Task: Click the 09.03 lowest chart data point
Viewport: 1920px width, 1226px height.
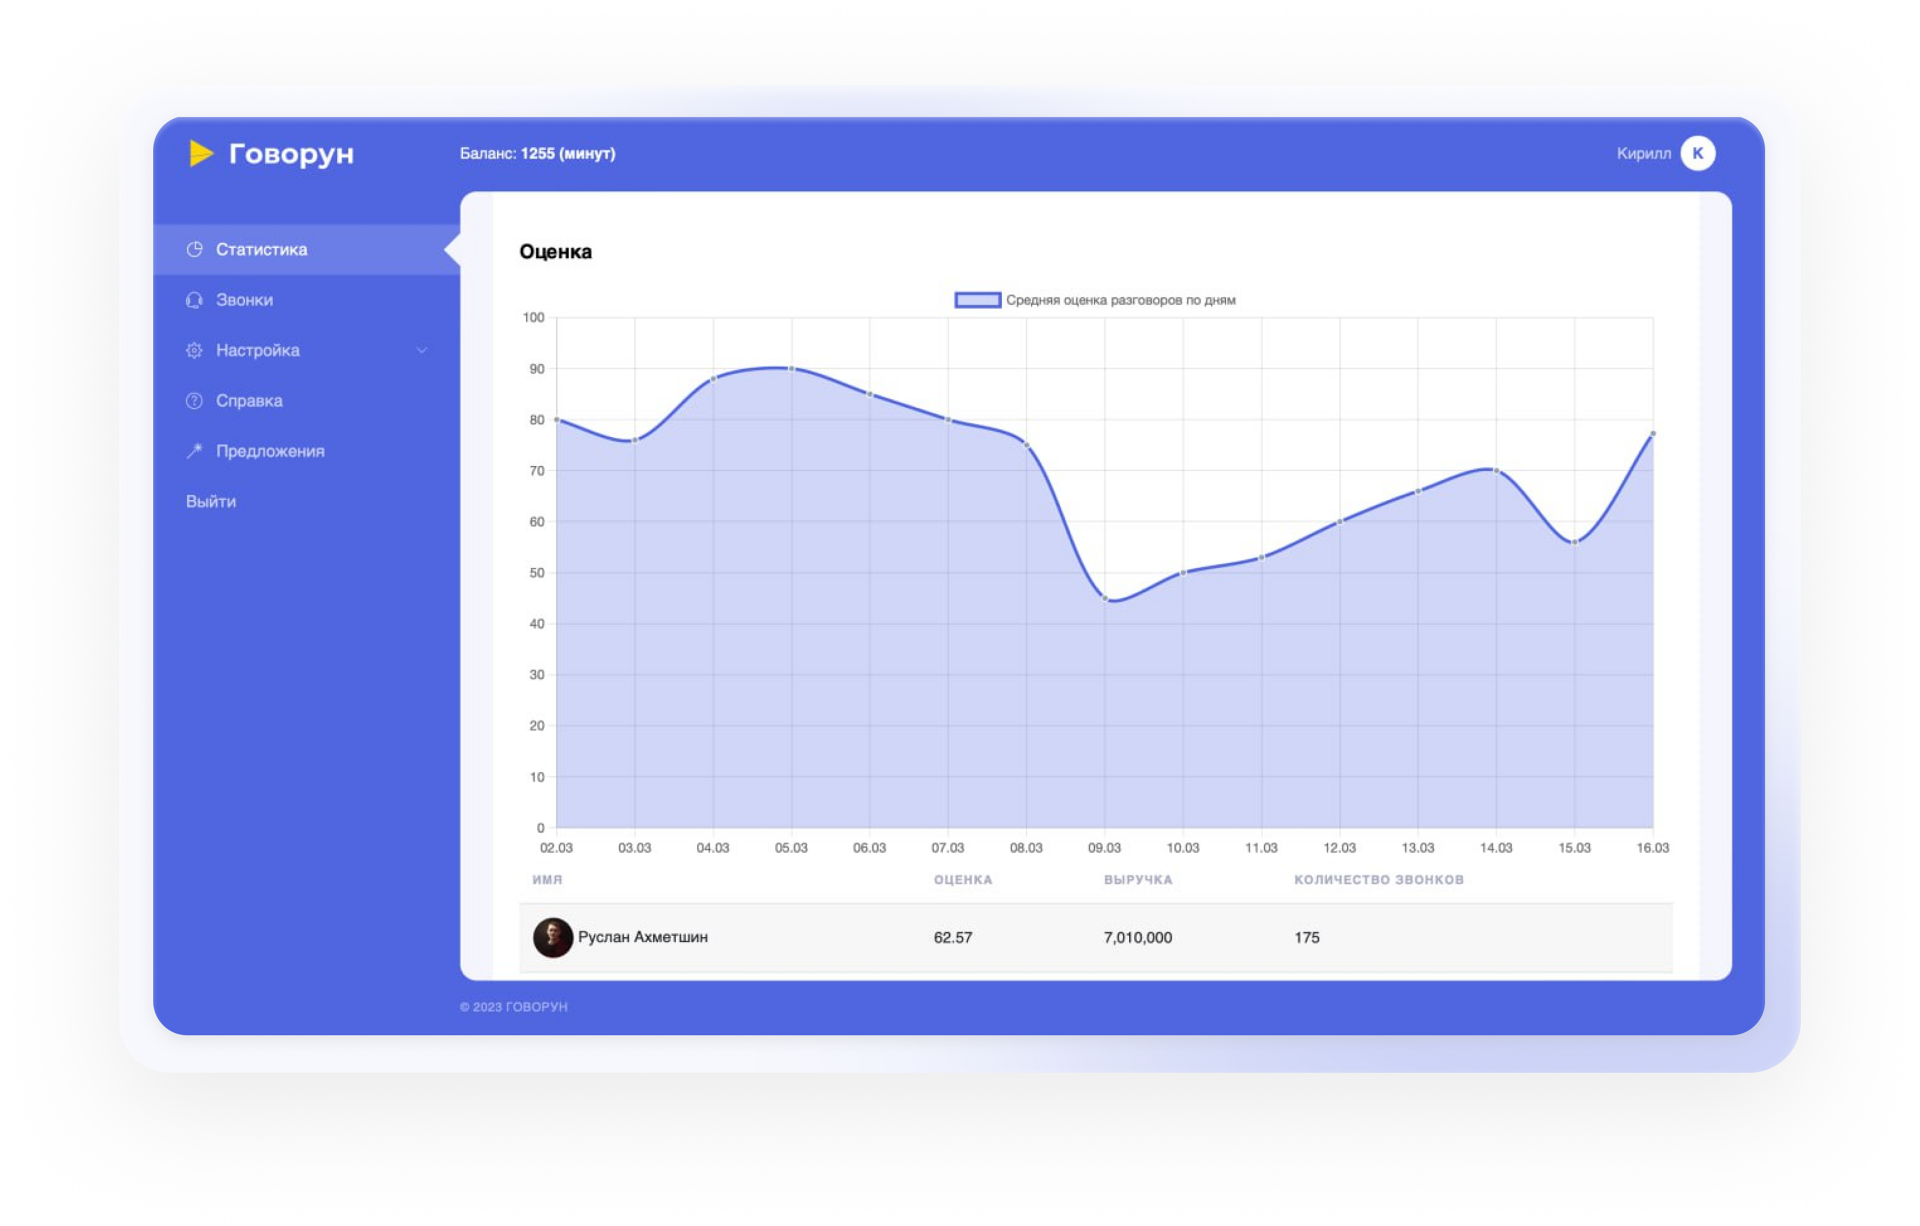Action: pos(1105,598)
